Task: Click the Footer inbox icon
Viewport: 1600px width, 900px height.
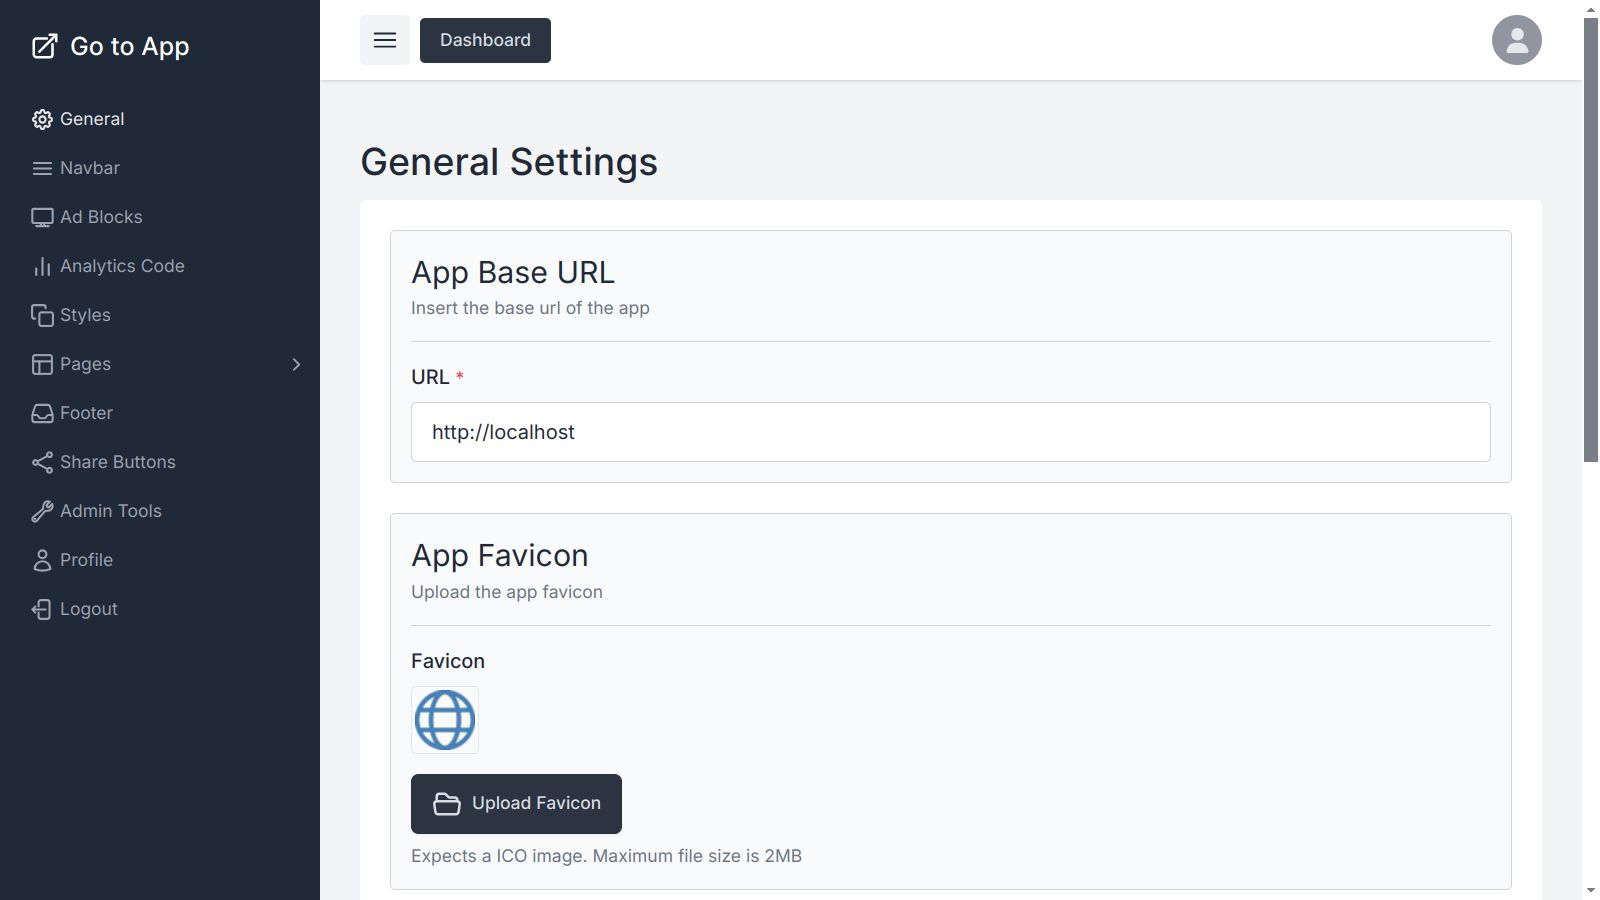Action: [42, 413]
